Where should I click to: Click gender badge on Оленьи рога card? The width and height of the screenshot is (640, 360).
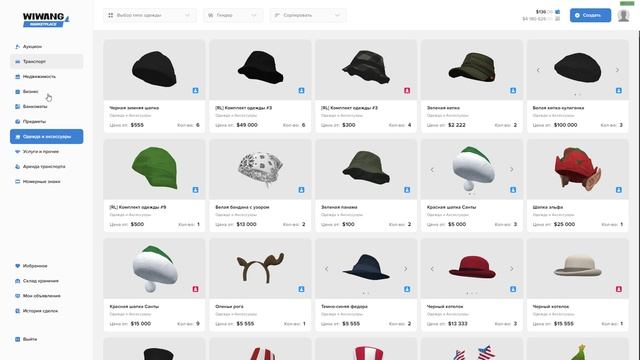[x=301, y=289]
